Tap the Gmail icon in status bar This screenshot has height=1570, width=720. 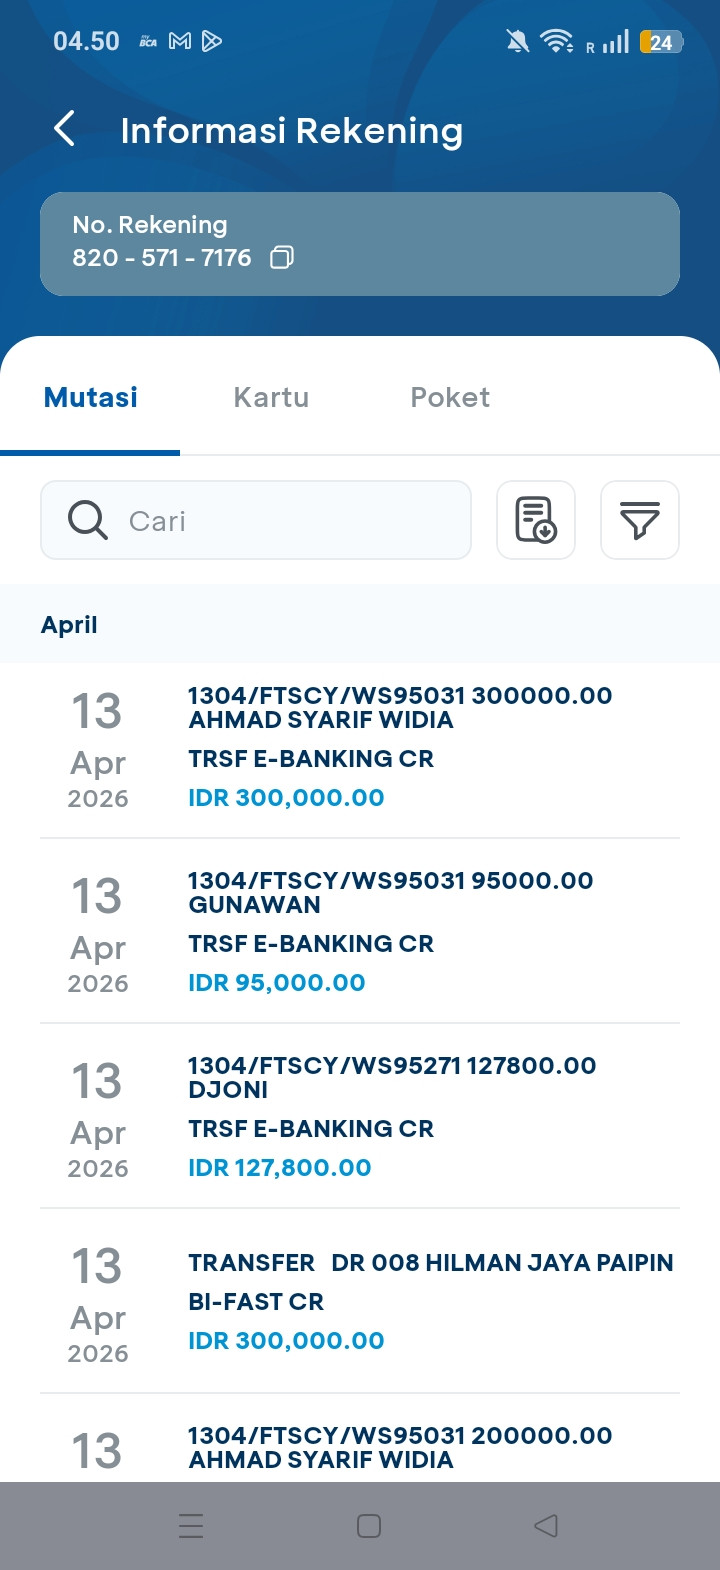coord(180,41)
